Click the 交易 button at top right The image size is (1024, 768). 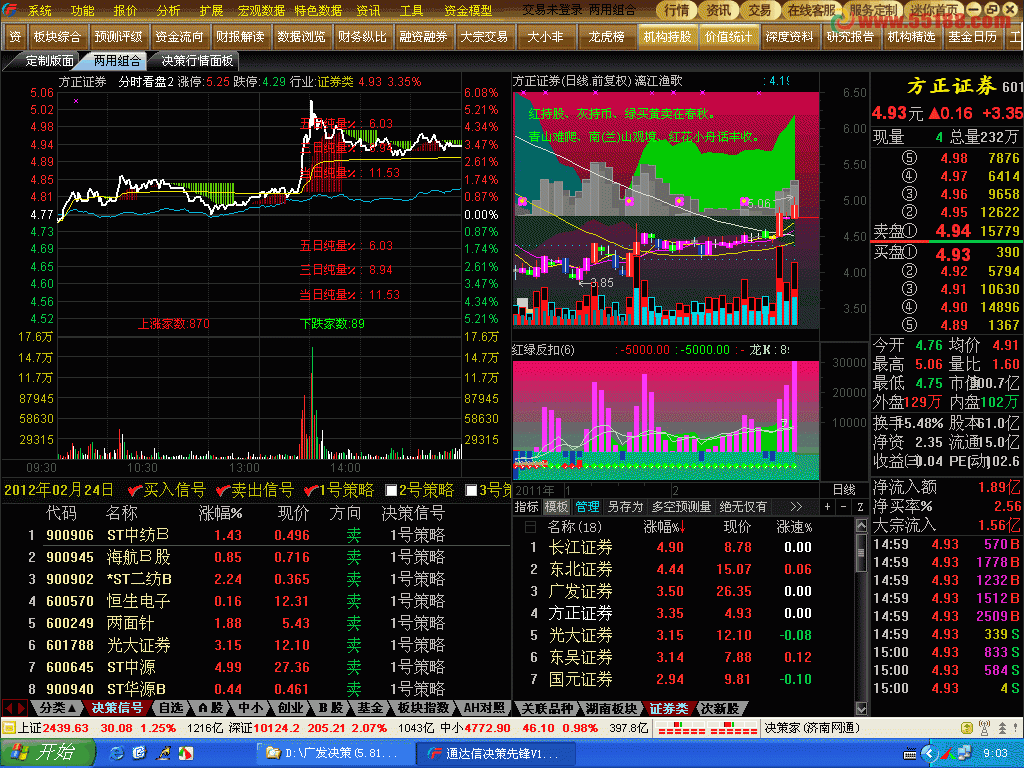[760, 10]
